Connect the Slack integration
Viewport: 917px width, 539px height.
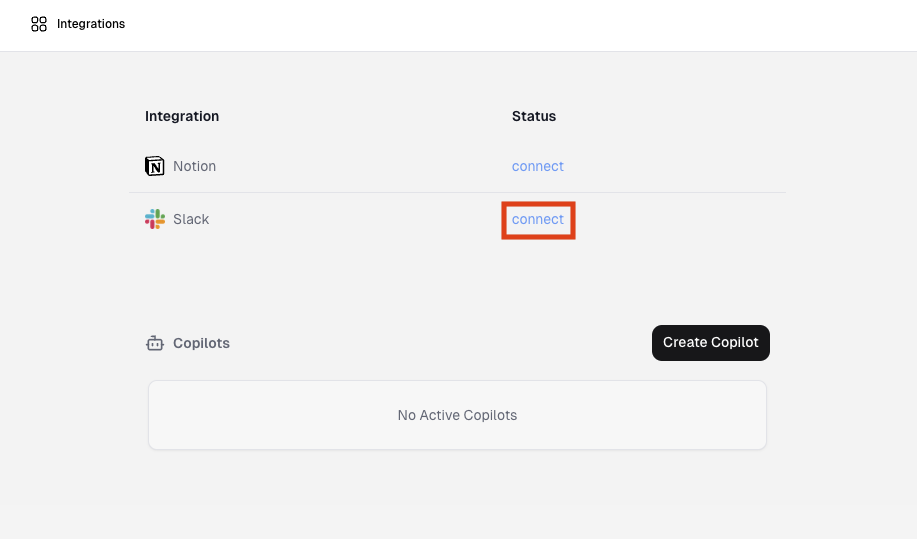pyautogui.click(x=537, y=219)
